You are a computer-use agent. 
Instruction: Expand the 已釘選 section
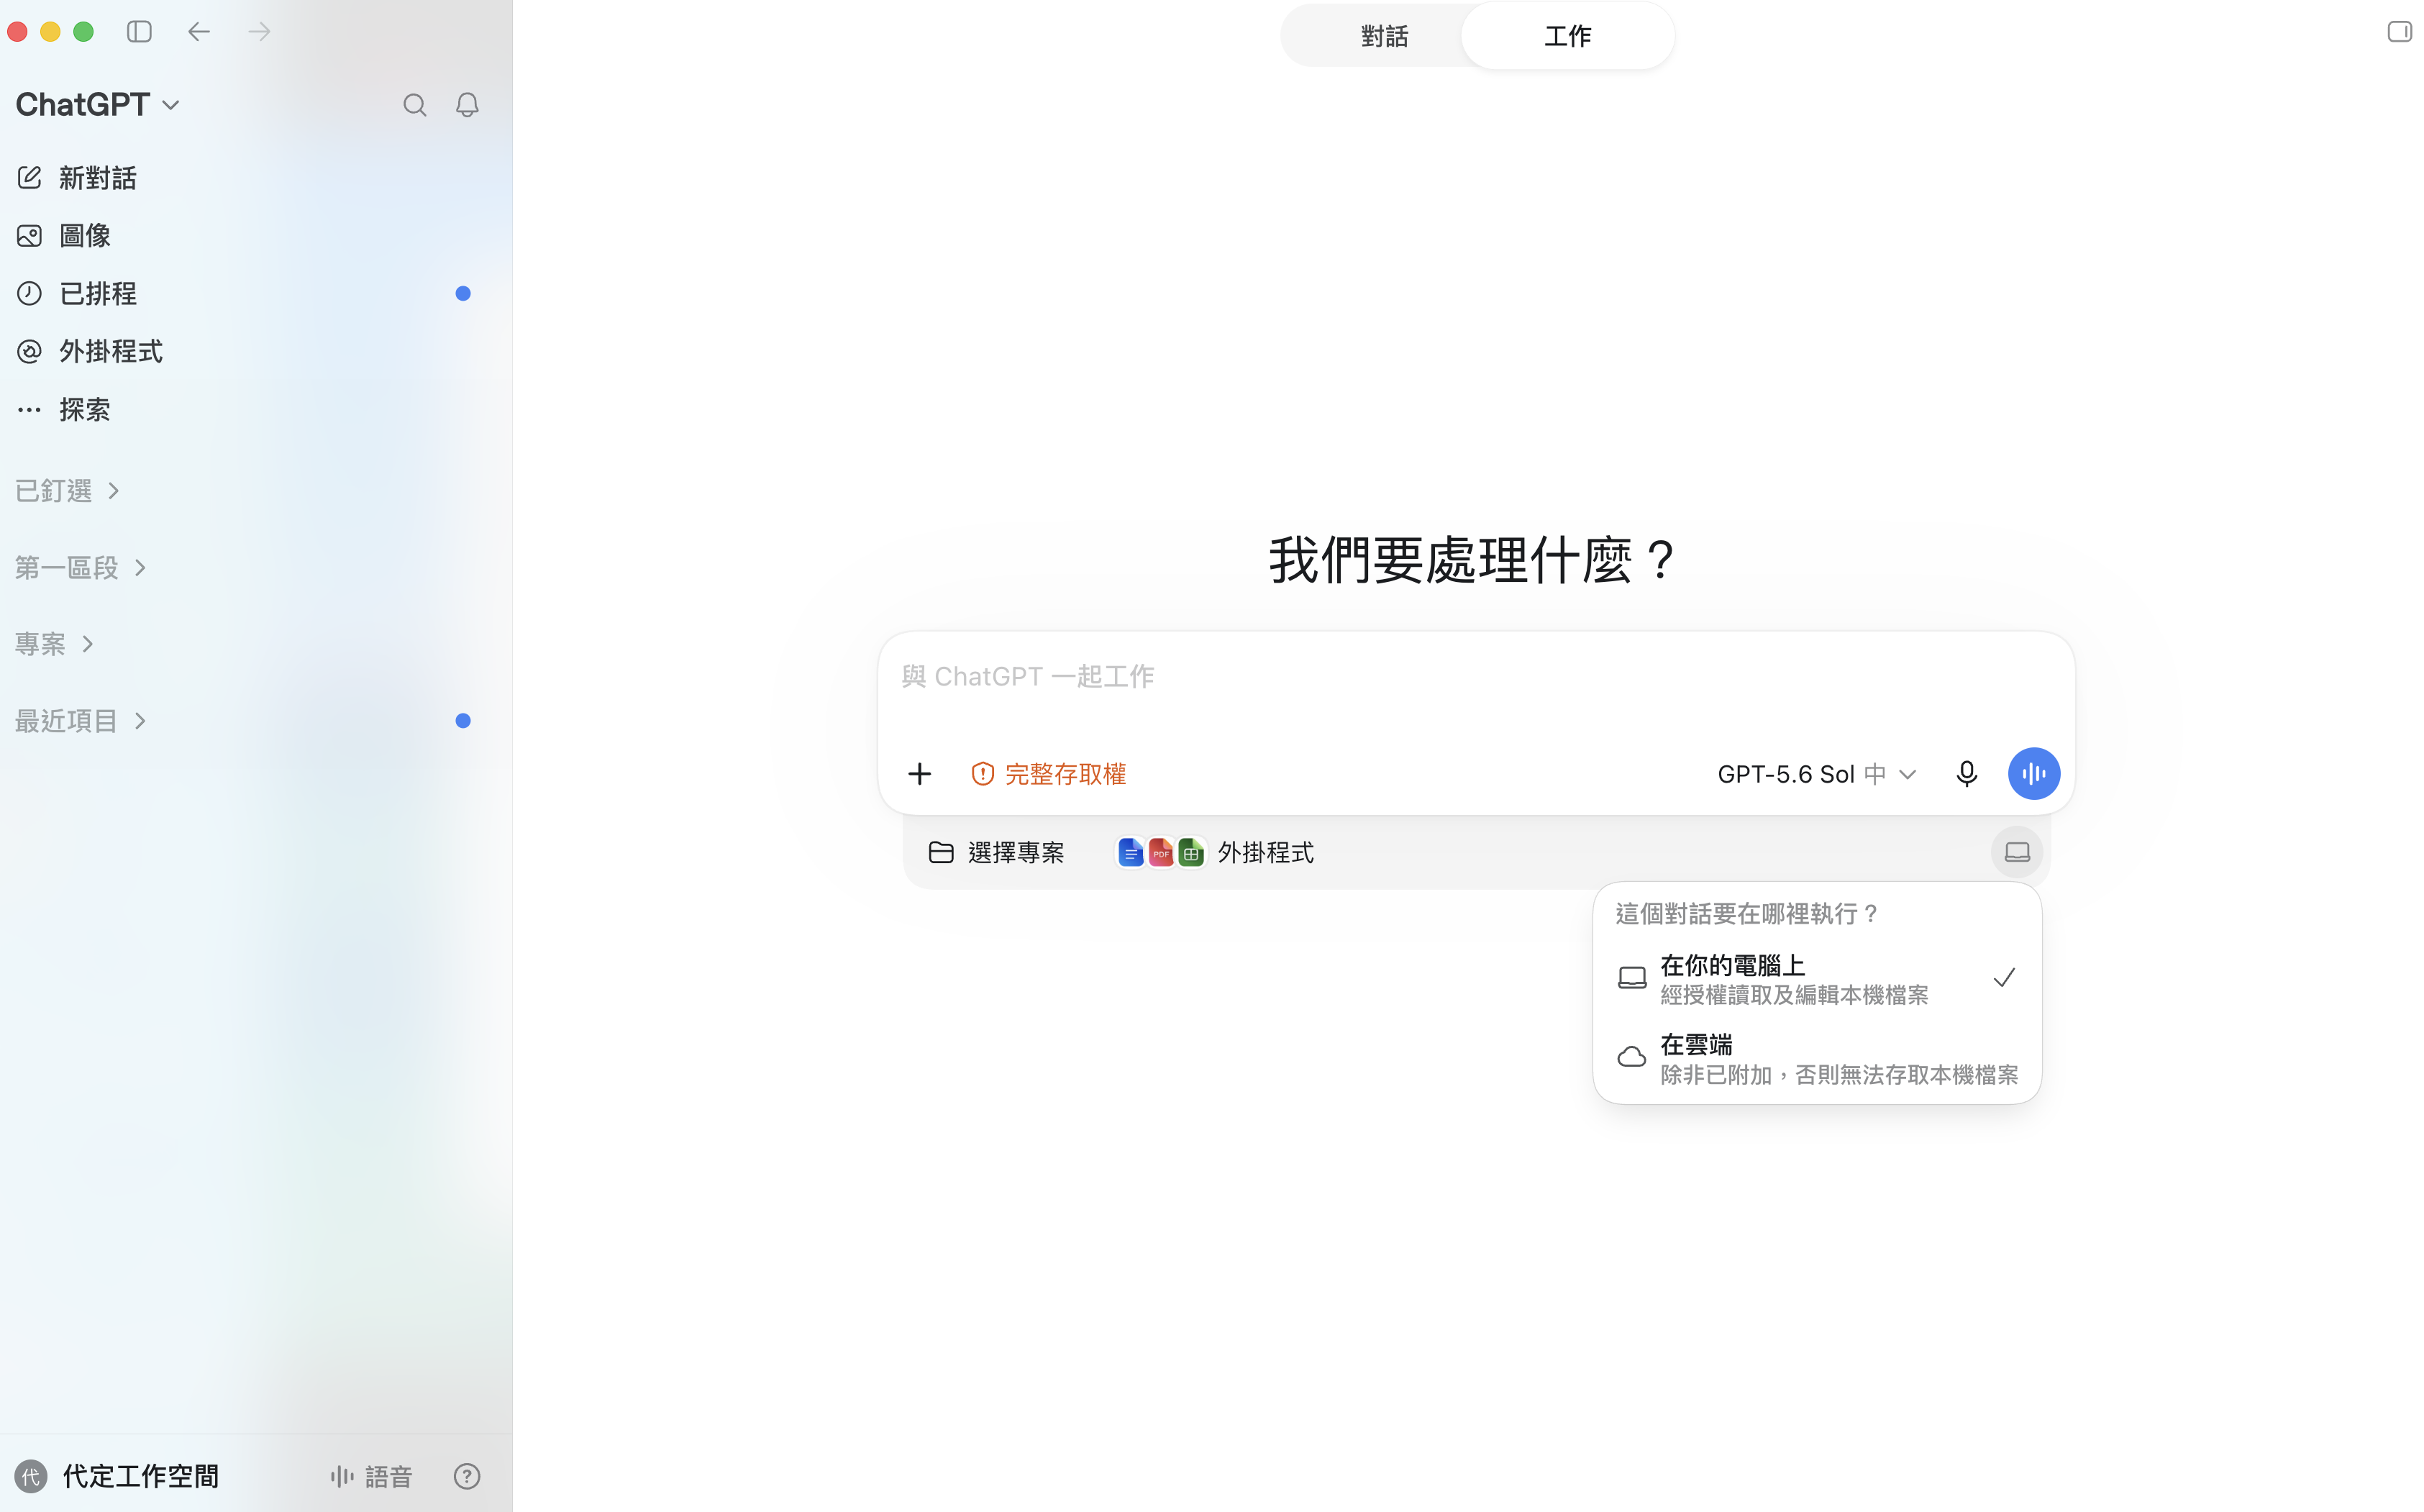coord(68,491)
